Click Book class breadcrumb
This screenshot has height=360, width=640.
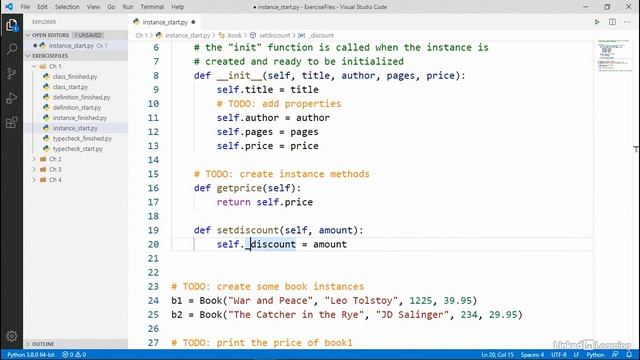pos(234,36)
